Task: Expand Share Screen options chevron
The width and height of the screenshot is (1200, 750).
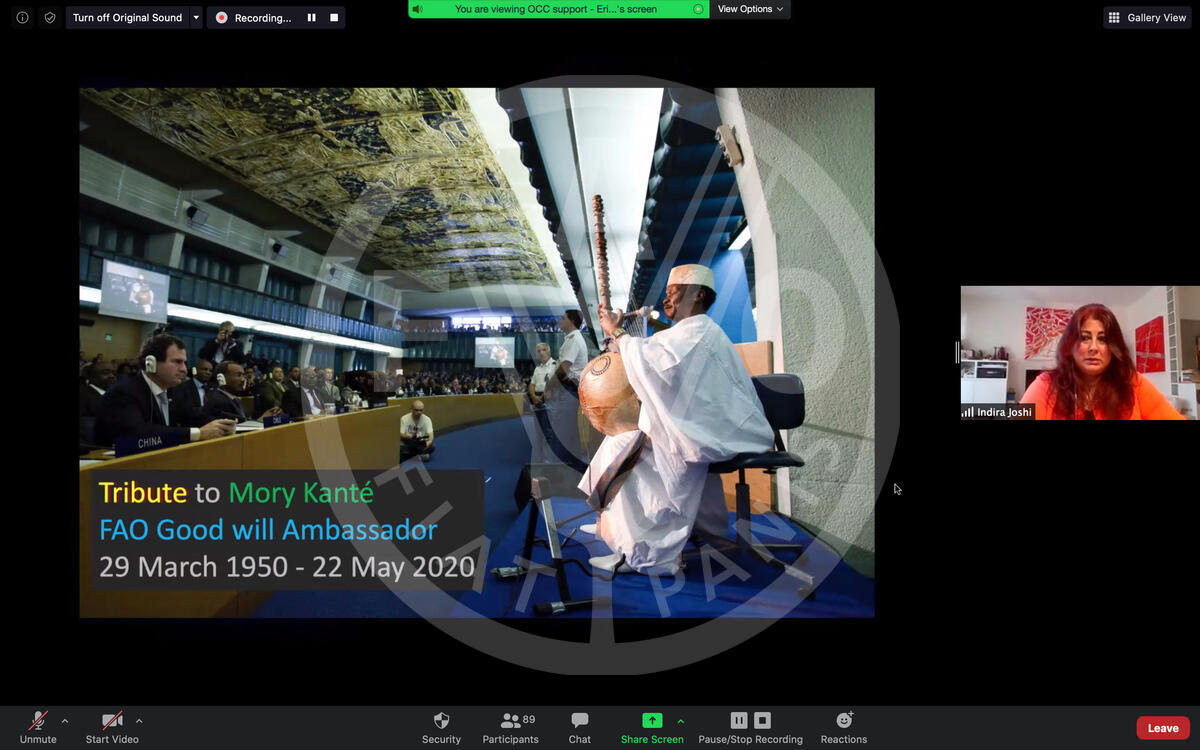Action: coord(681,720)
